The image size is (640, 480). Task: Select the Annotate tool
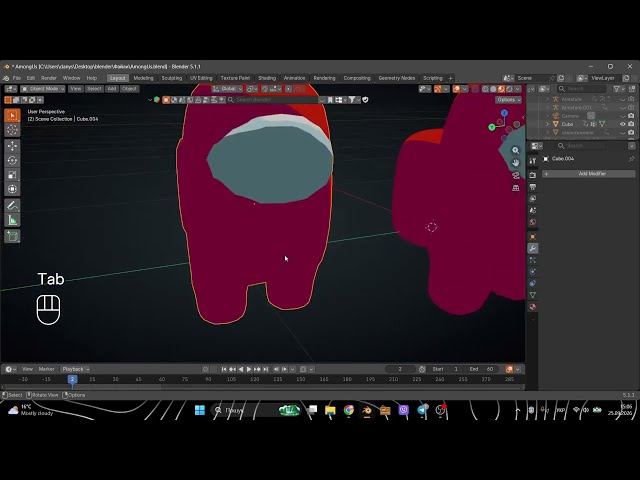12,205
